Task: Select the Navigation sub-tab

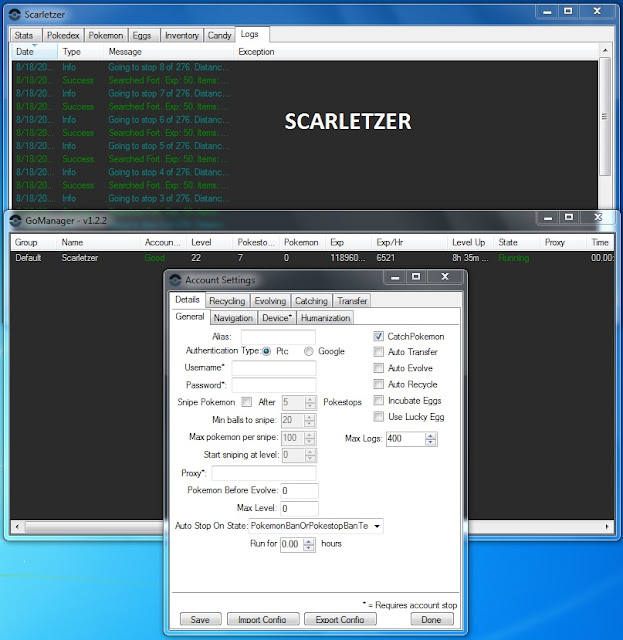Action: (233, 318)
